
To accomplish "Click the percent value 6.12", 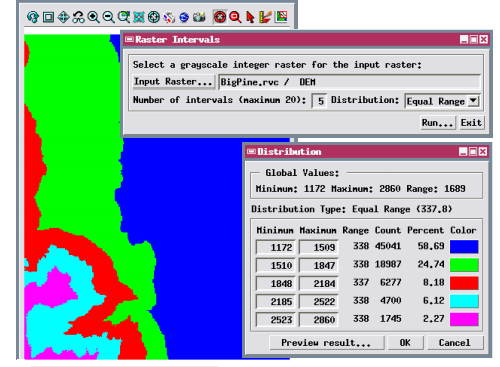I will pos(434,301).
